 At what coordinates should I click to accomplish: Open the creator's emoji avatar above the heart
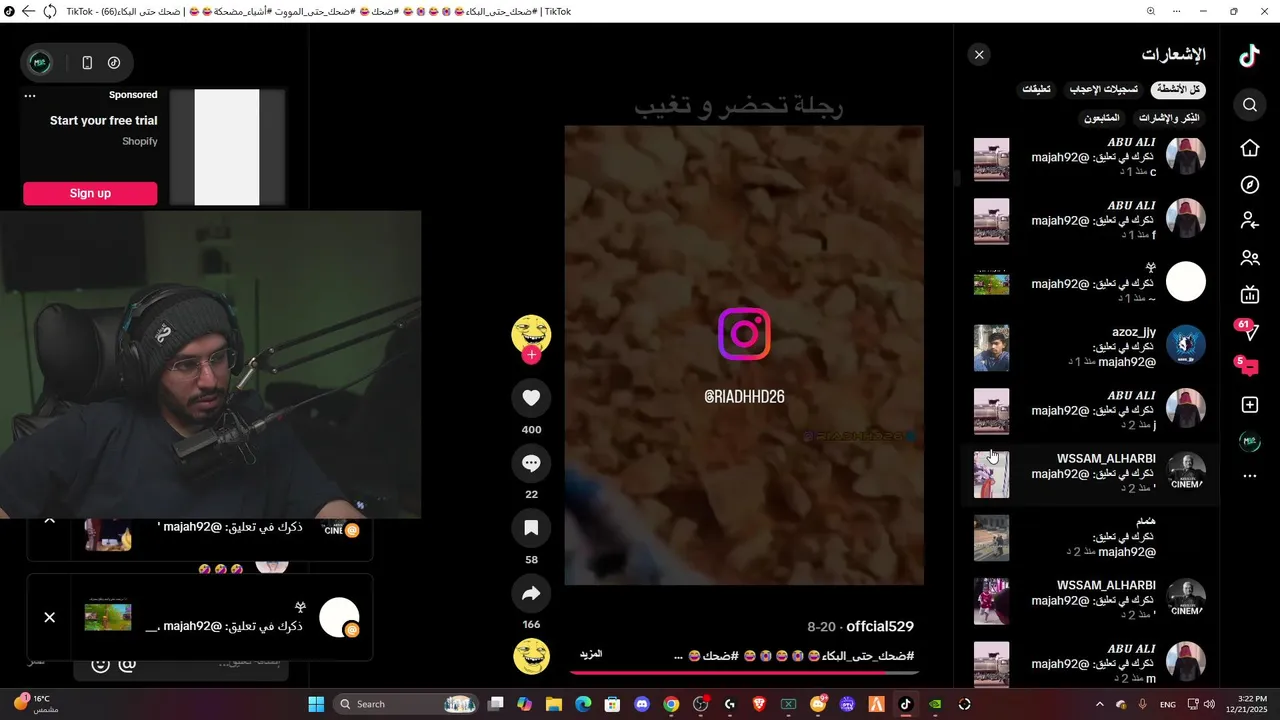coord(531,334)
